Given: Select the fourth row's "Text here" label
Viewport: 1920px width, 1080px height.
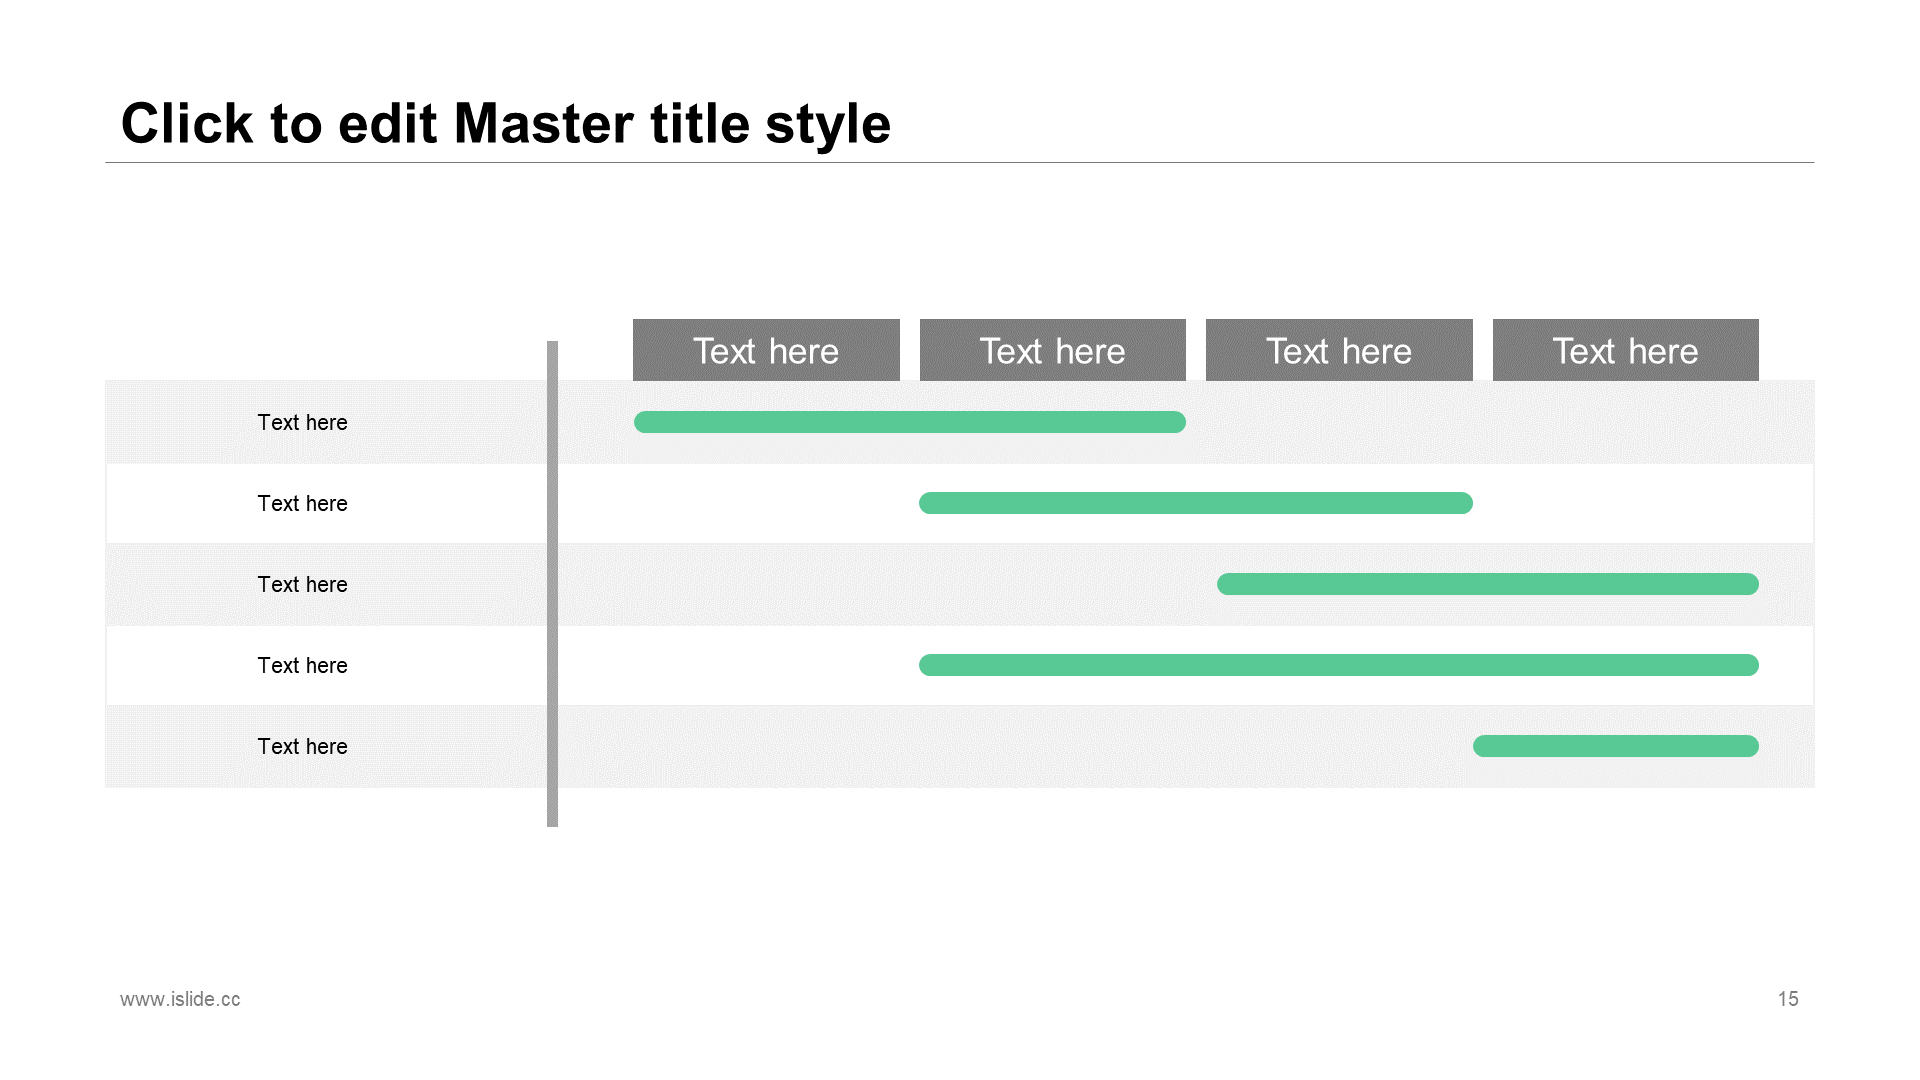Looking at the screenshot, I should (302, 665).
